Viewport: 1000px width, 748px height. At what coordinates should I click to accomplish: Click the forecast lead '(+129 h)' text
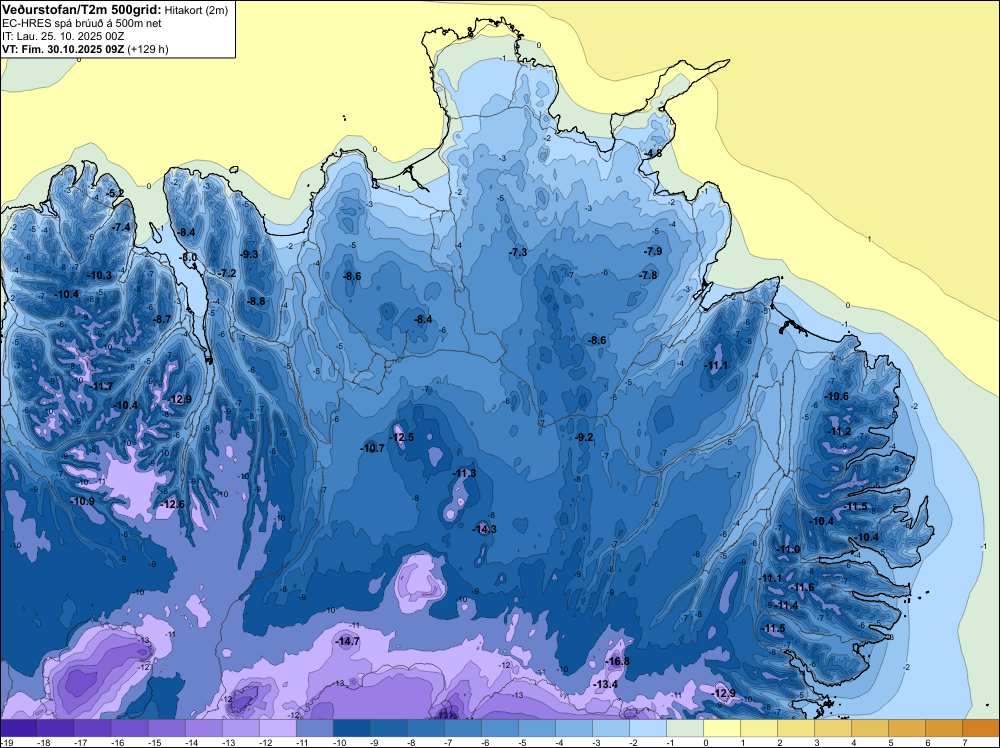148,49
